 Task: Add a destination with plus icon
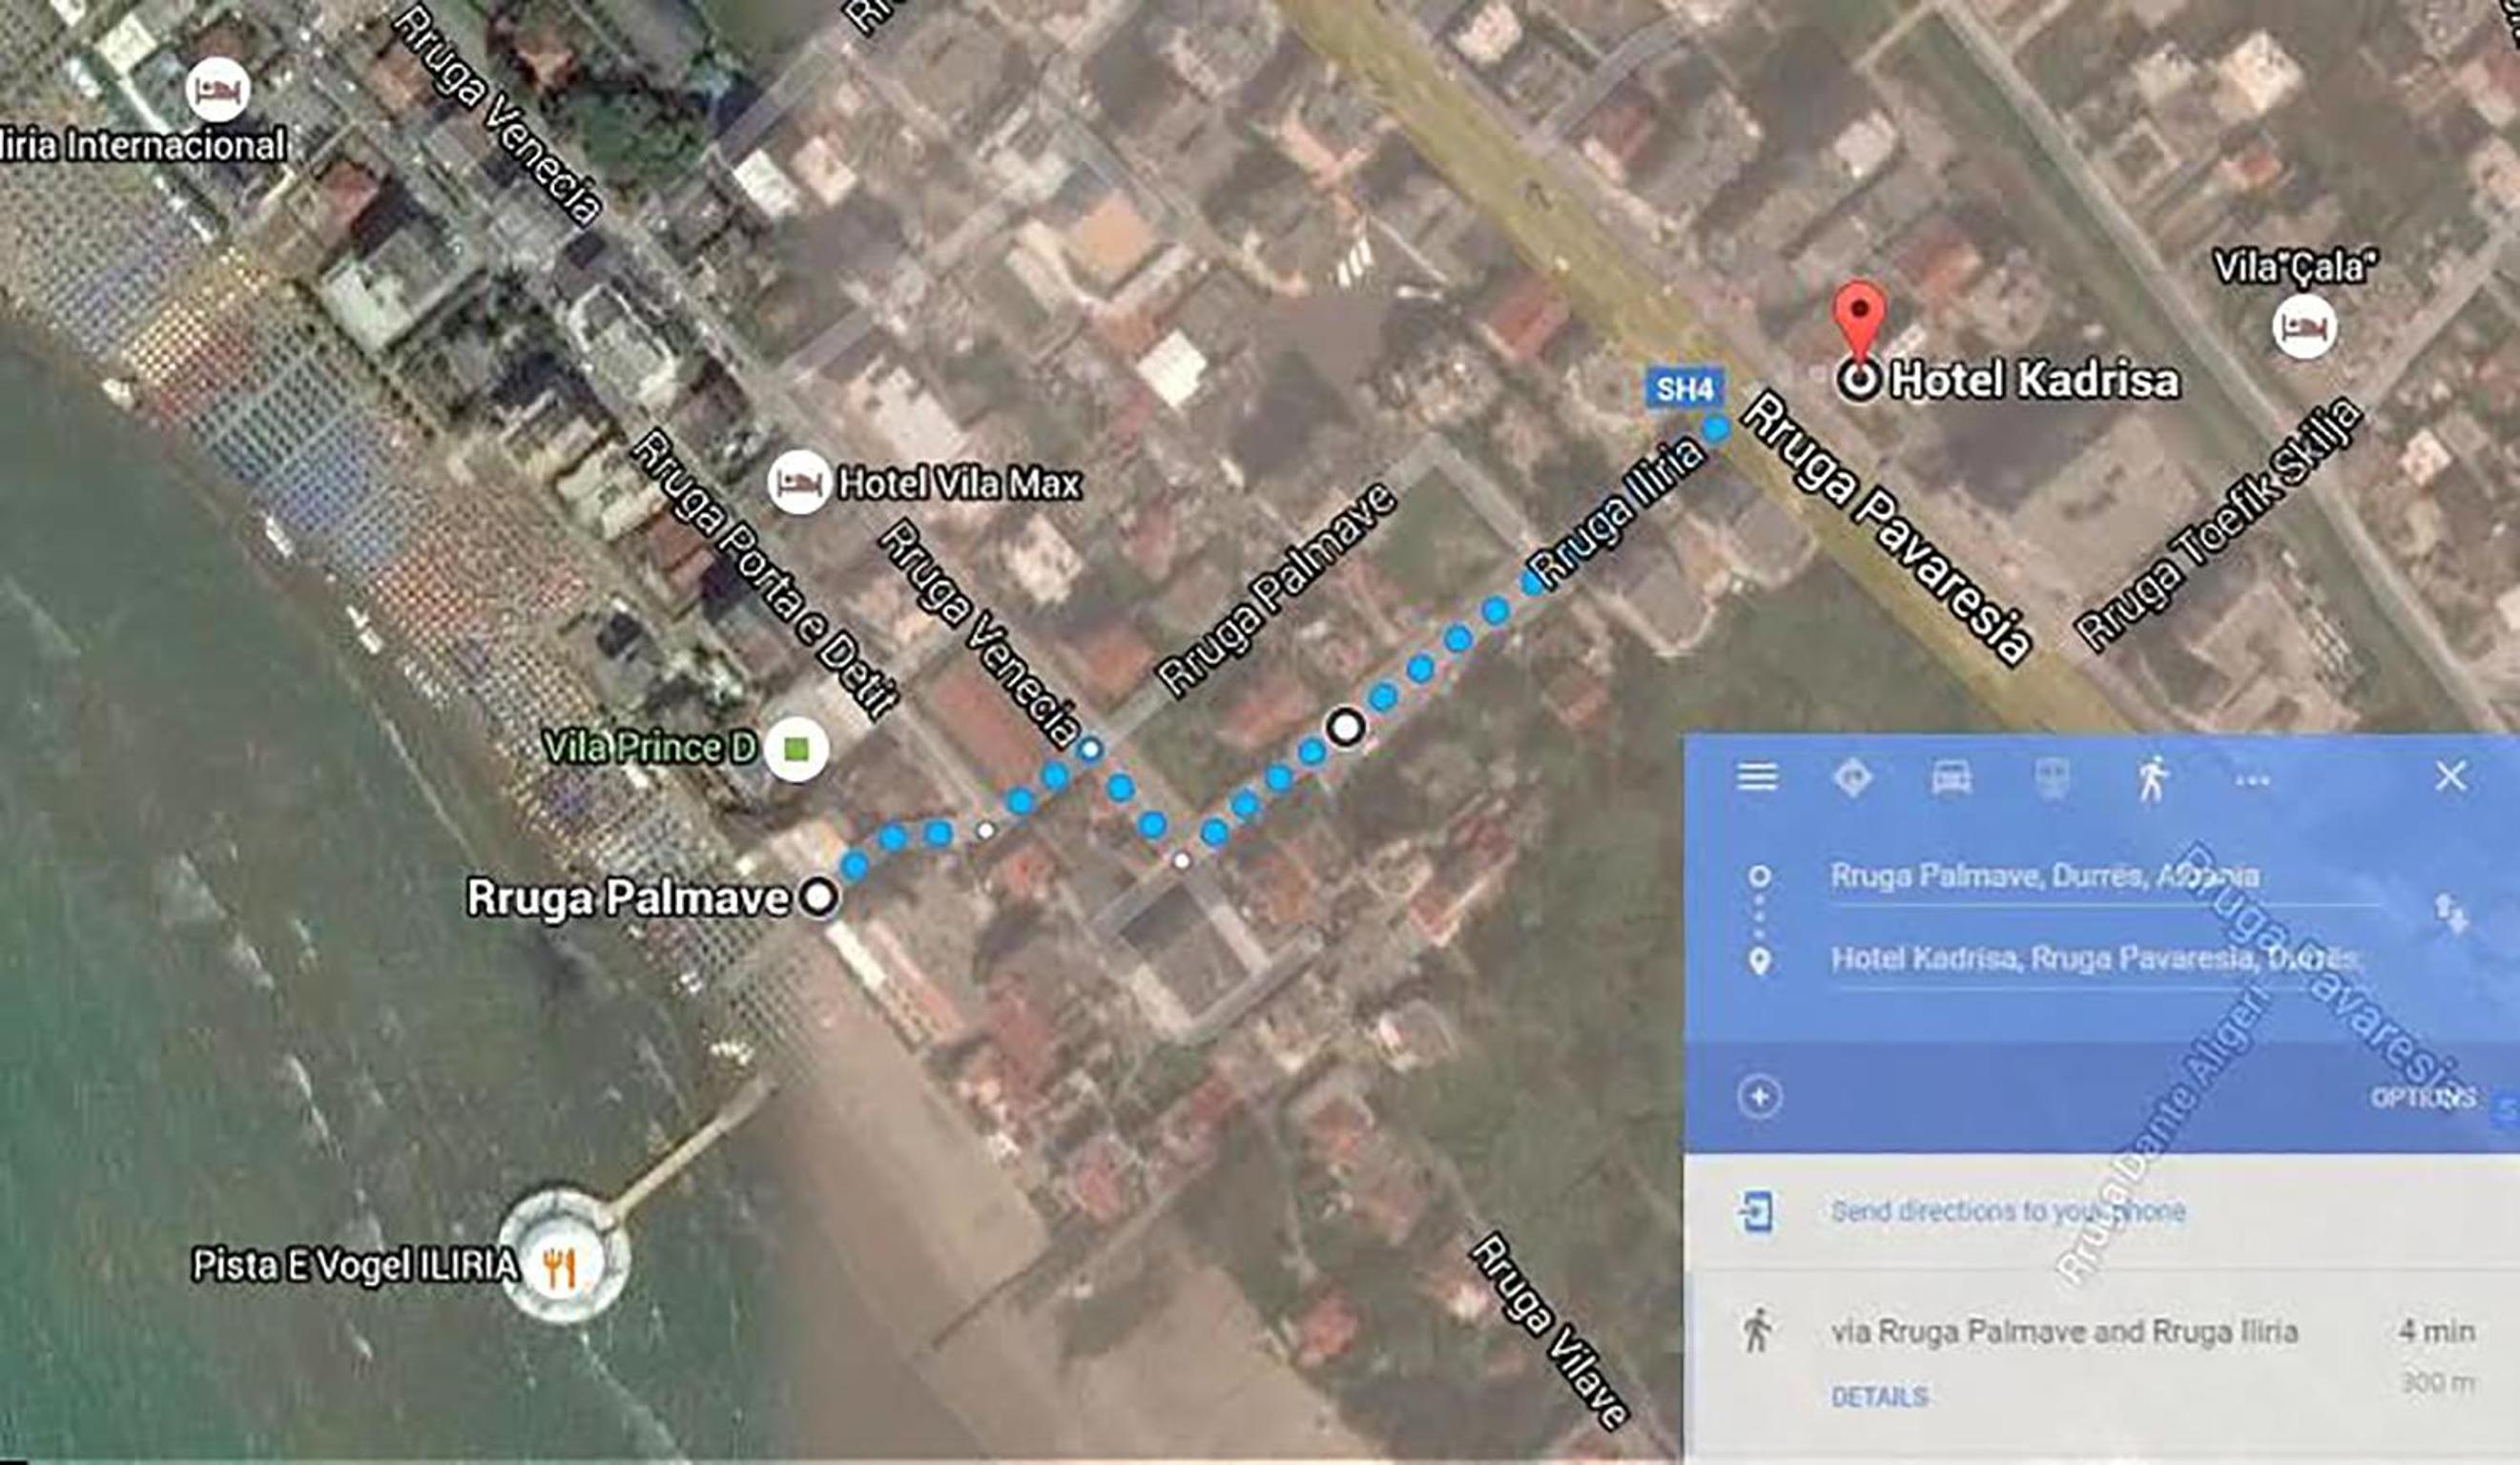coord(1759,1097)
